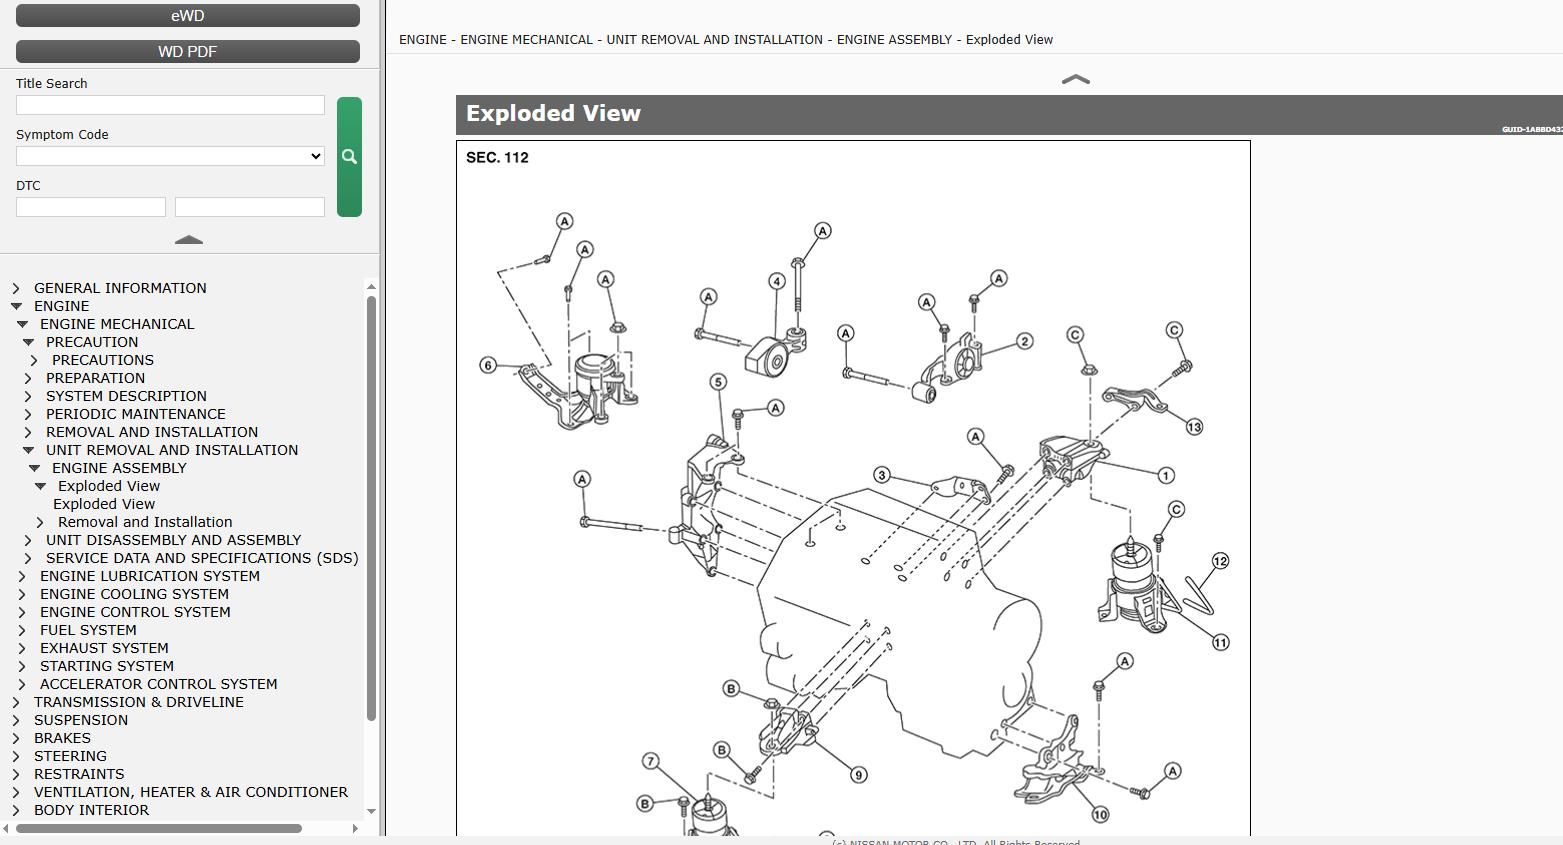Select SUSPENSION tree item
Viewport: 1563px width, 845px height.
[x=81, y=720]
